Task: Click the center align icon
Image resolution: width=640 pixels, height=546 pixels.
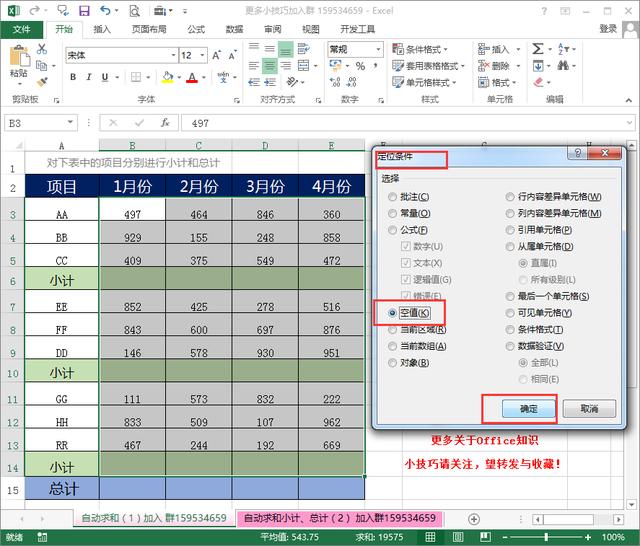Action: [269, 66]
